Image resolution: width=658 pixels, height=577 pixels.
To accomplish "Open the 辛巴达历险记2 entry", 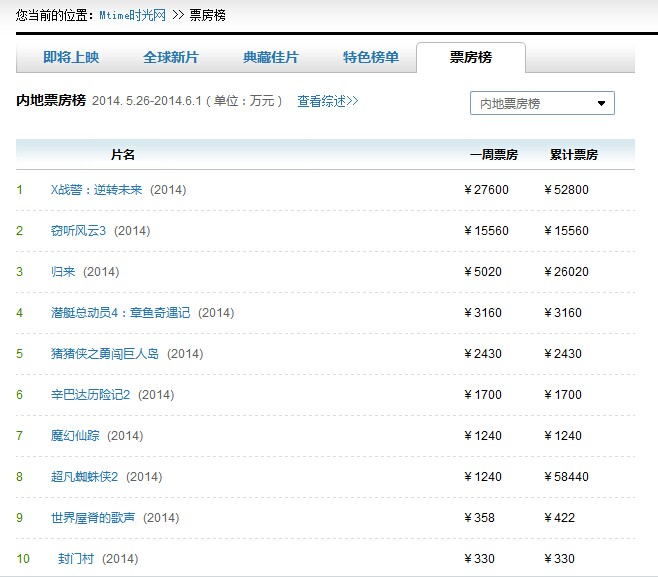I will pyautogui.click(x=90, y=395).
